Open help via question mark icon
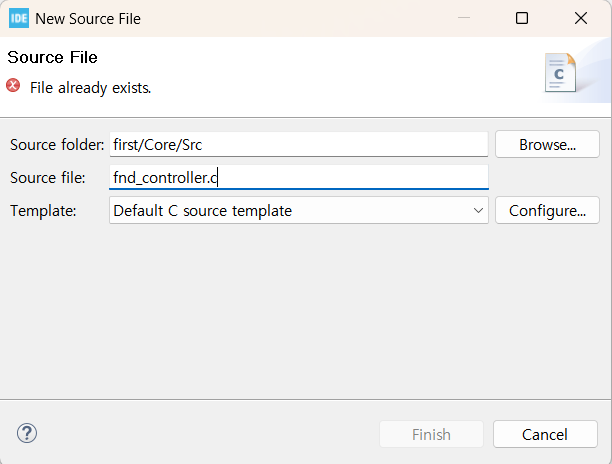Viewport: 612px width, 464px height. [27, 433]
